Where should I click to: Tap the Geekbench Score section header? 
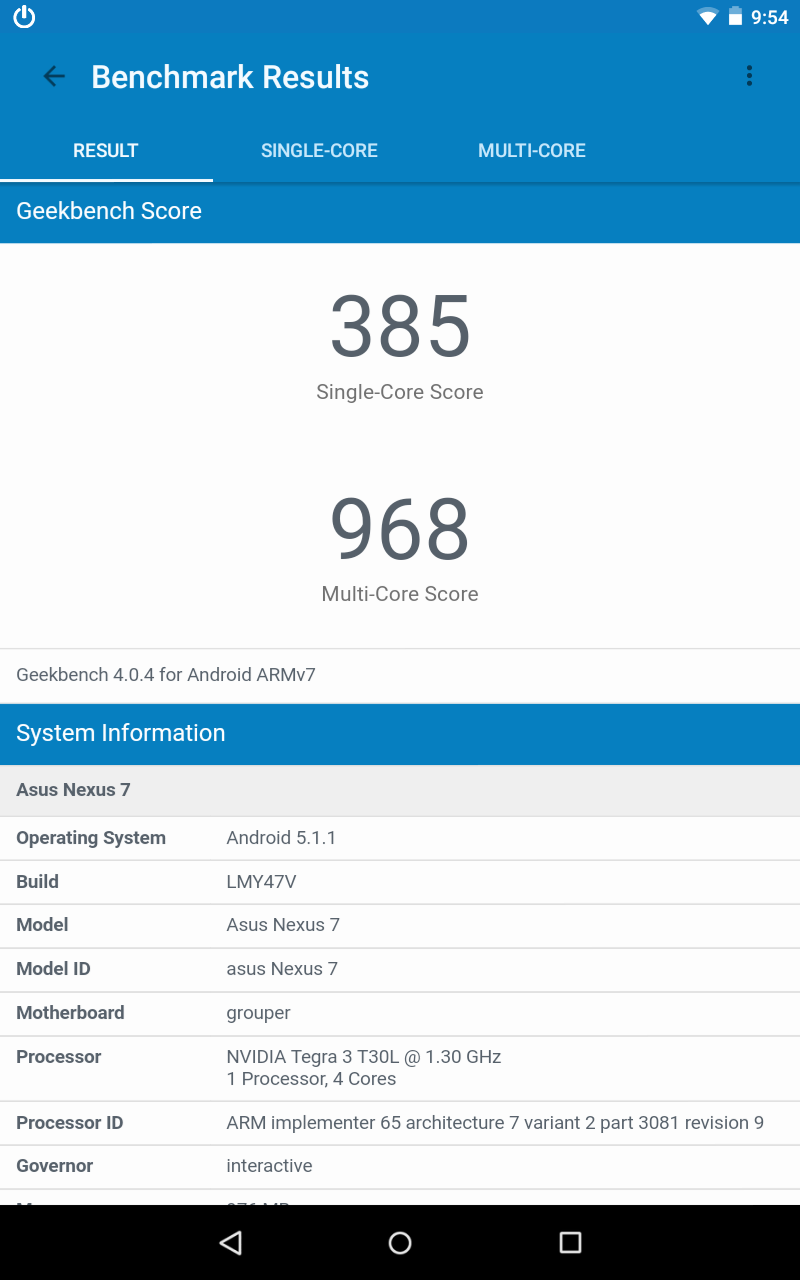coord(400,211)
